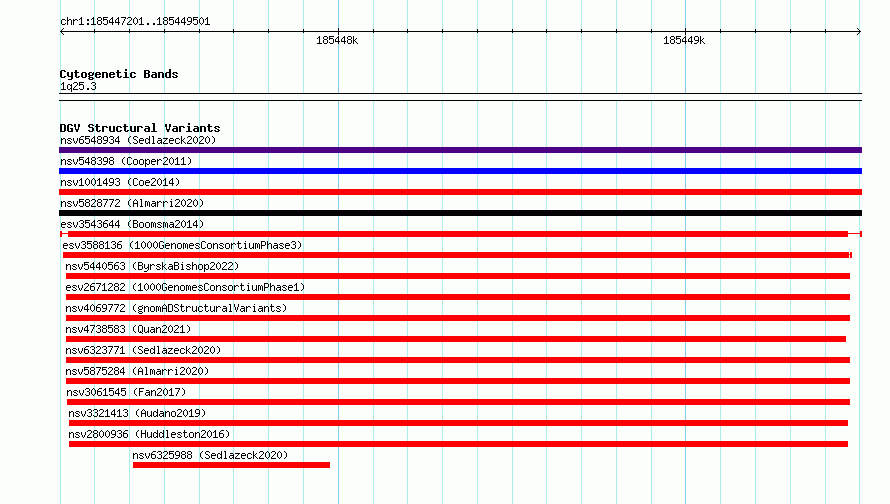
Task: Open nsv4069772 (gnomADStructuralVariants) label
Action: [176, 308]
